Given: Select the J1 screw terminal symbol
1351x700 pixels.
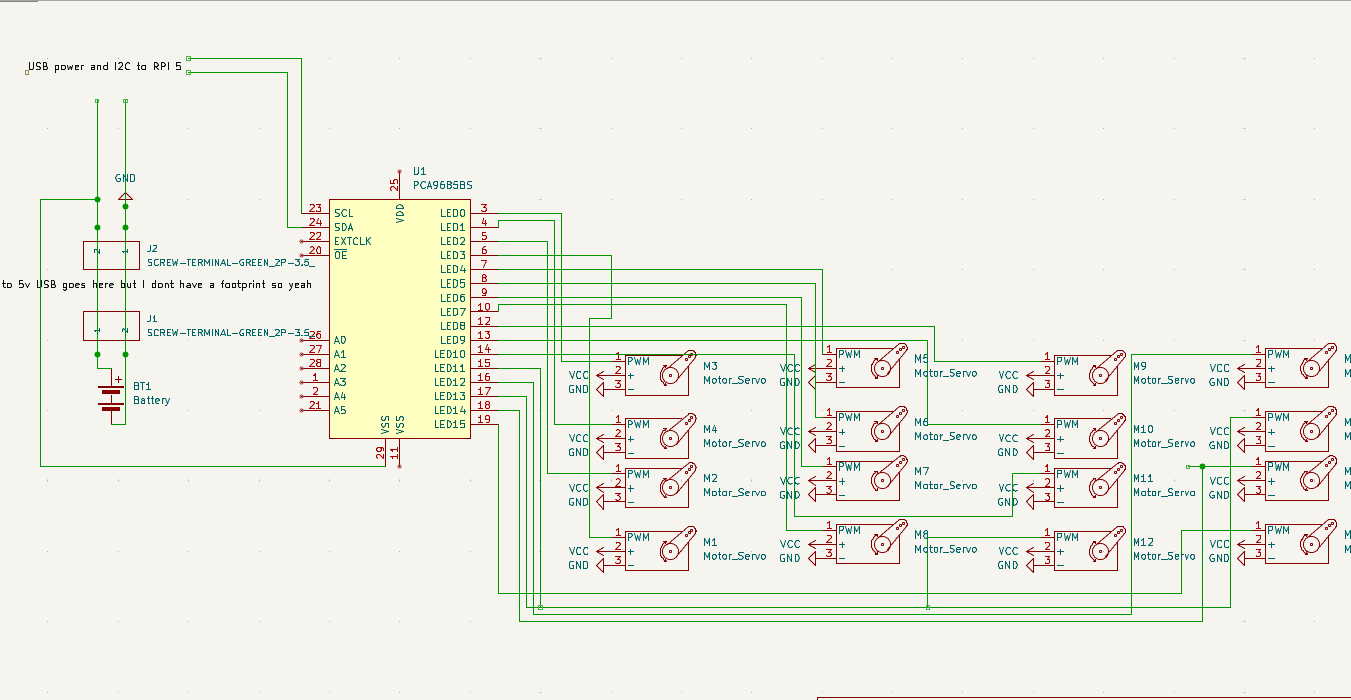Looking at the screenshot, I should click(110, 326).
